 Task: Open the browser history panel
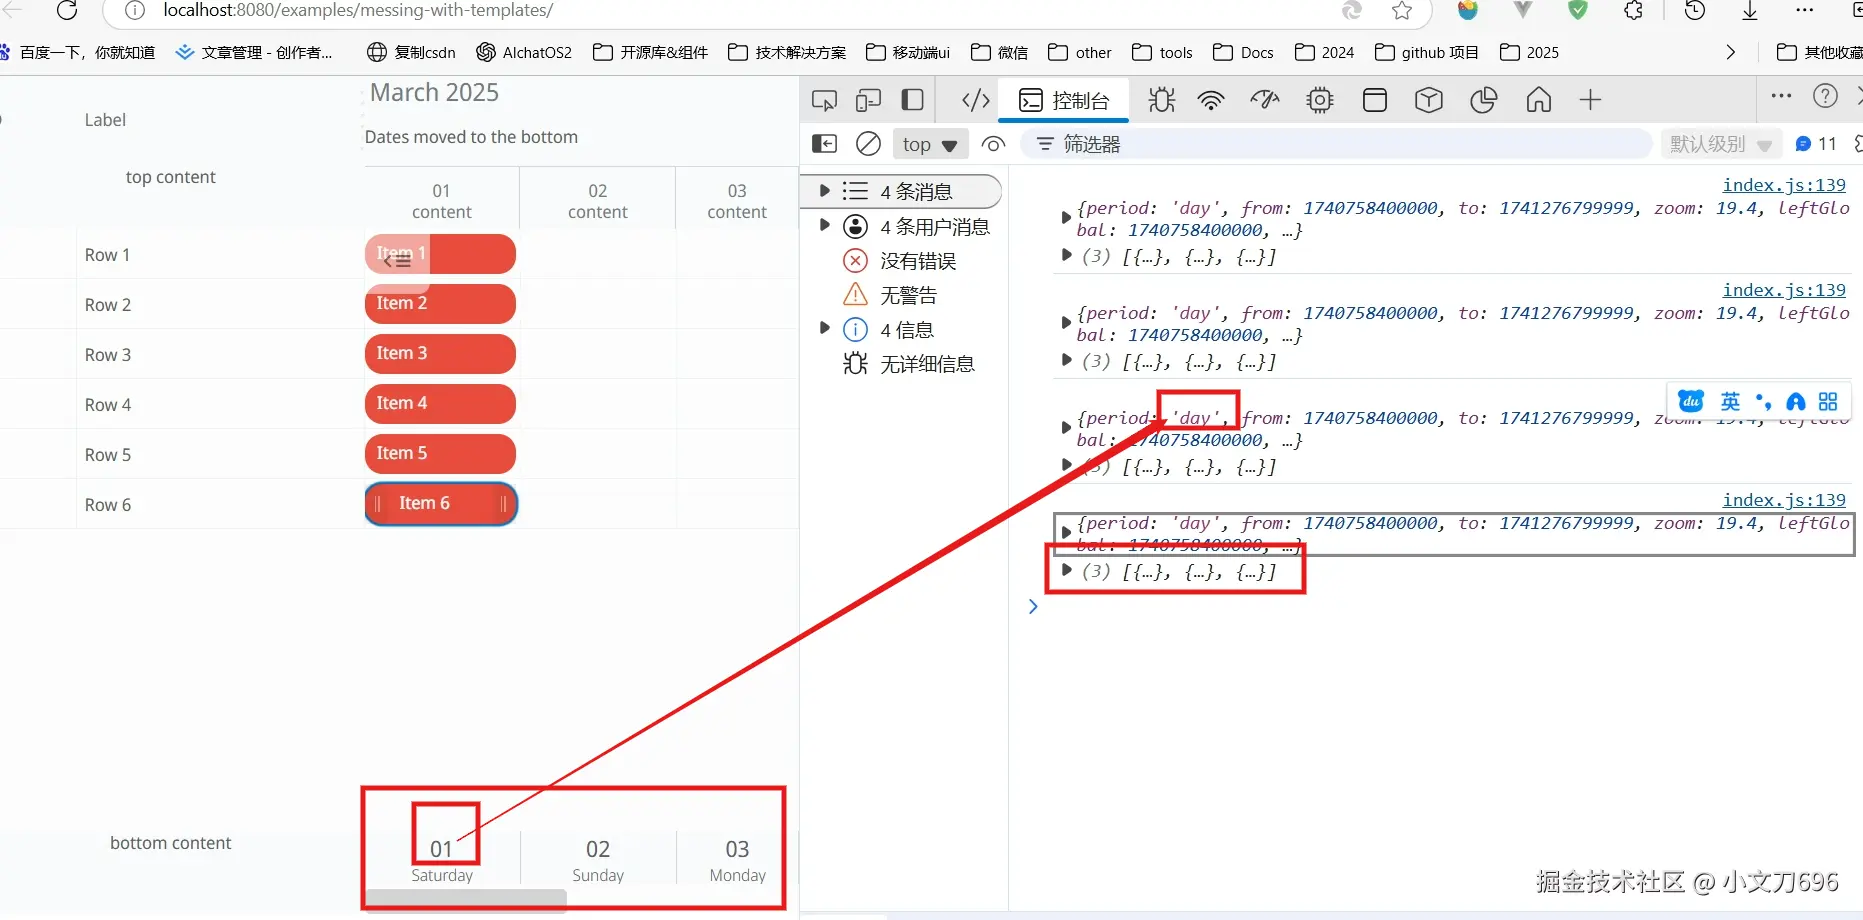1695,10
